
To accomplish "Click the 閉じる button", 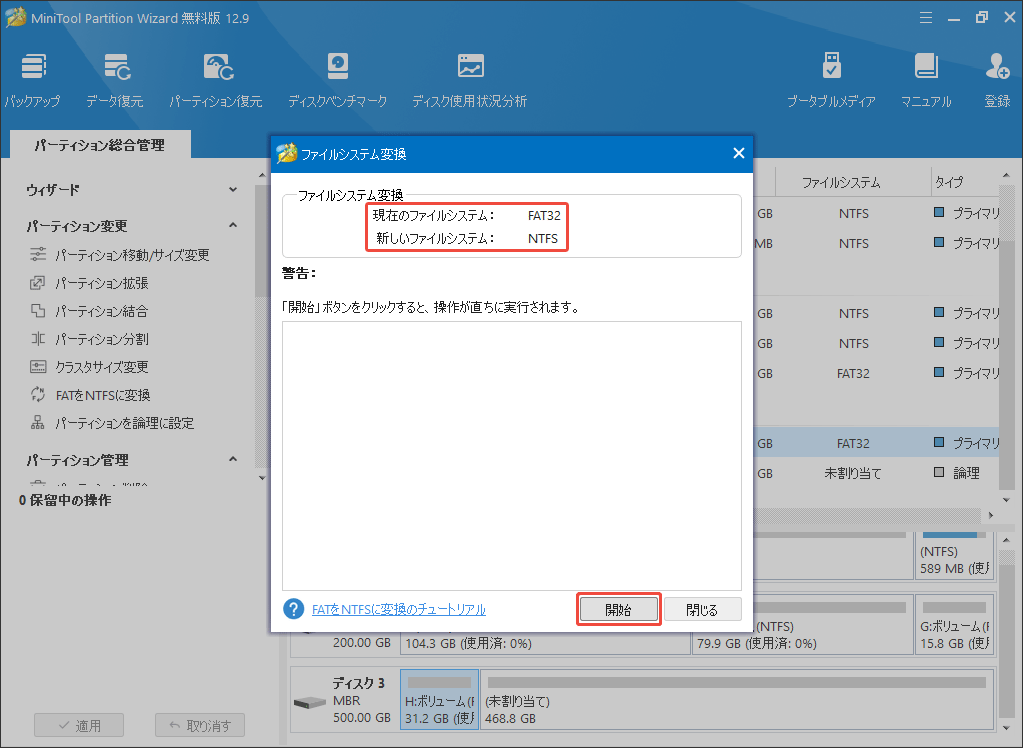I will [x=703, y=610].
